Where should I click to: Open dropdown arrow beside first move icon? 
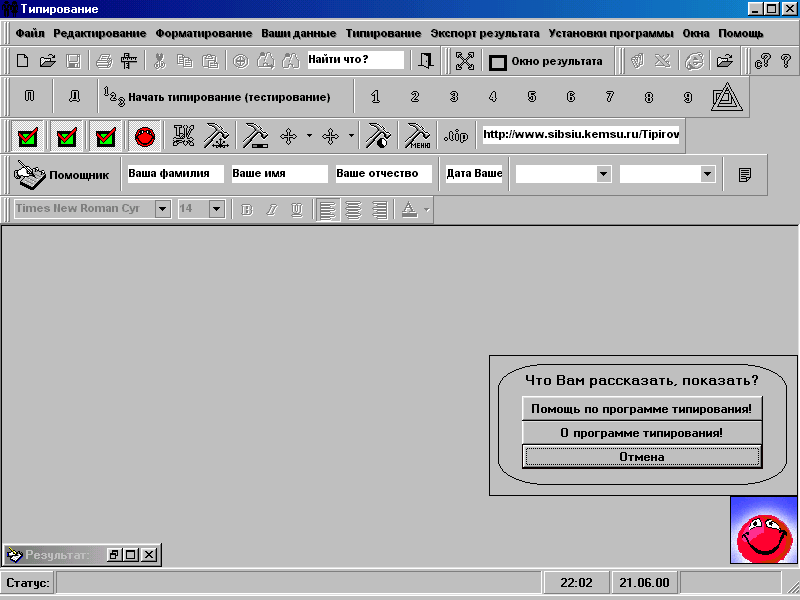[x=309, y=136]
